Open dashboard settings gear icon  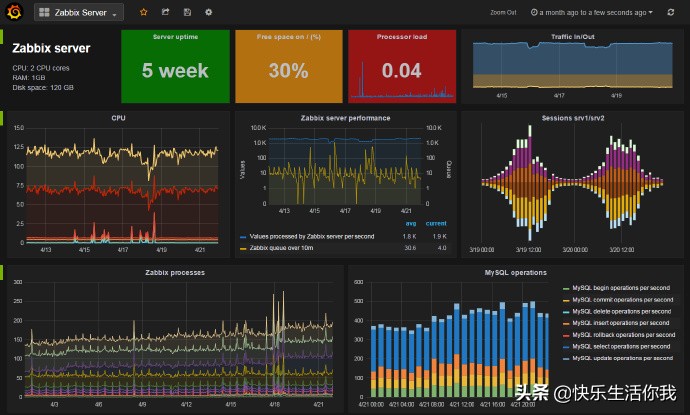(x=209, y=12)
